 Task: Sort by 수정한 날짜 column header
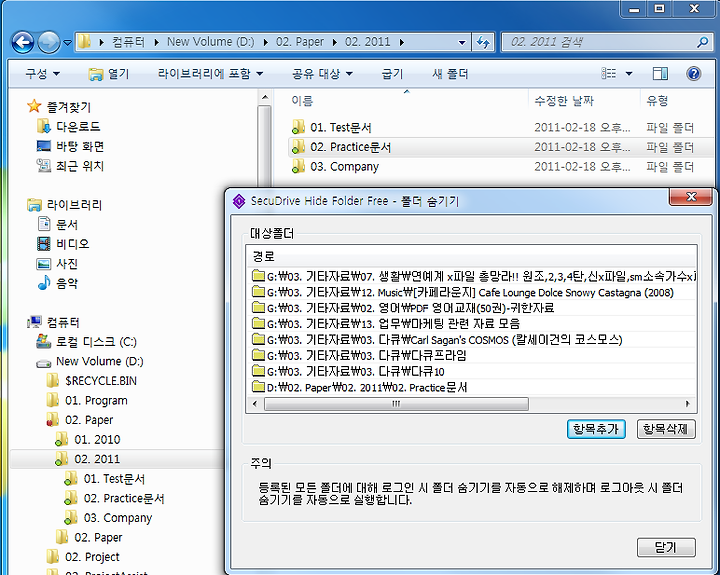[564, 101]
